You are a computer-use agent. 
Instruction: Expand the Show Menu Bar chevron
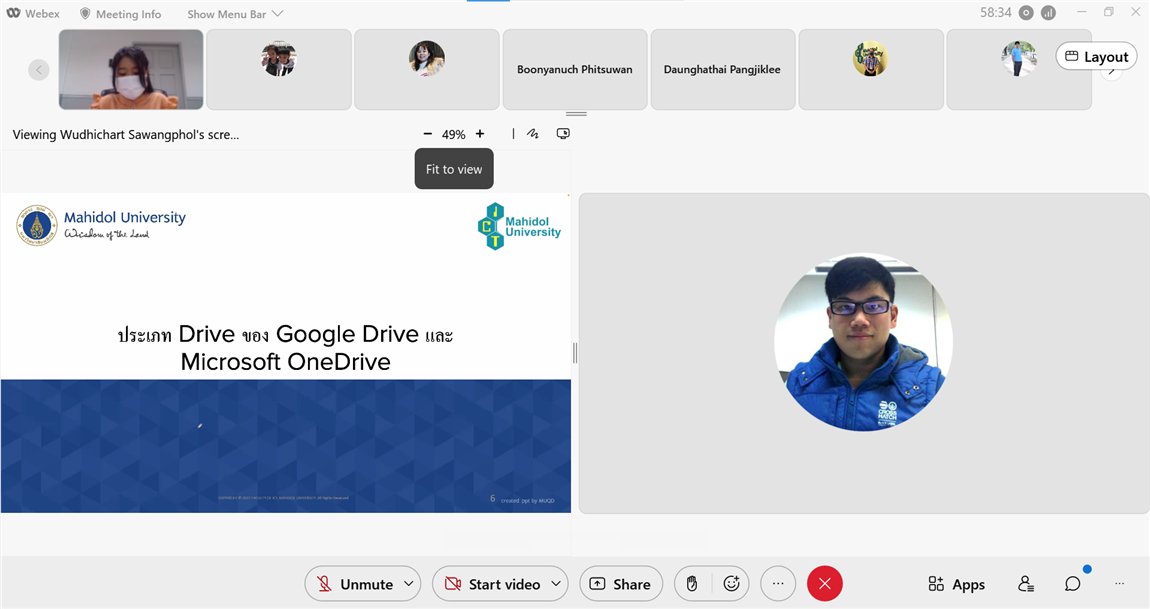click(277, 14)
